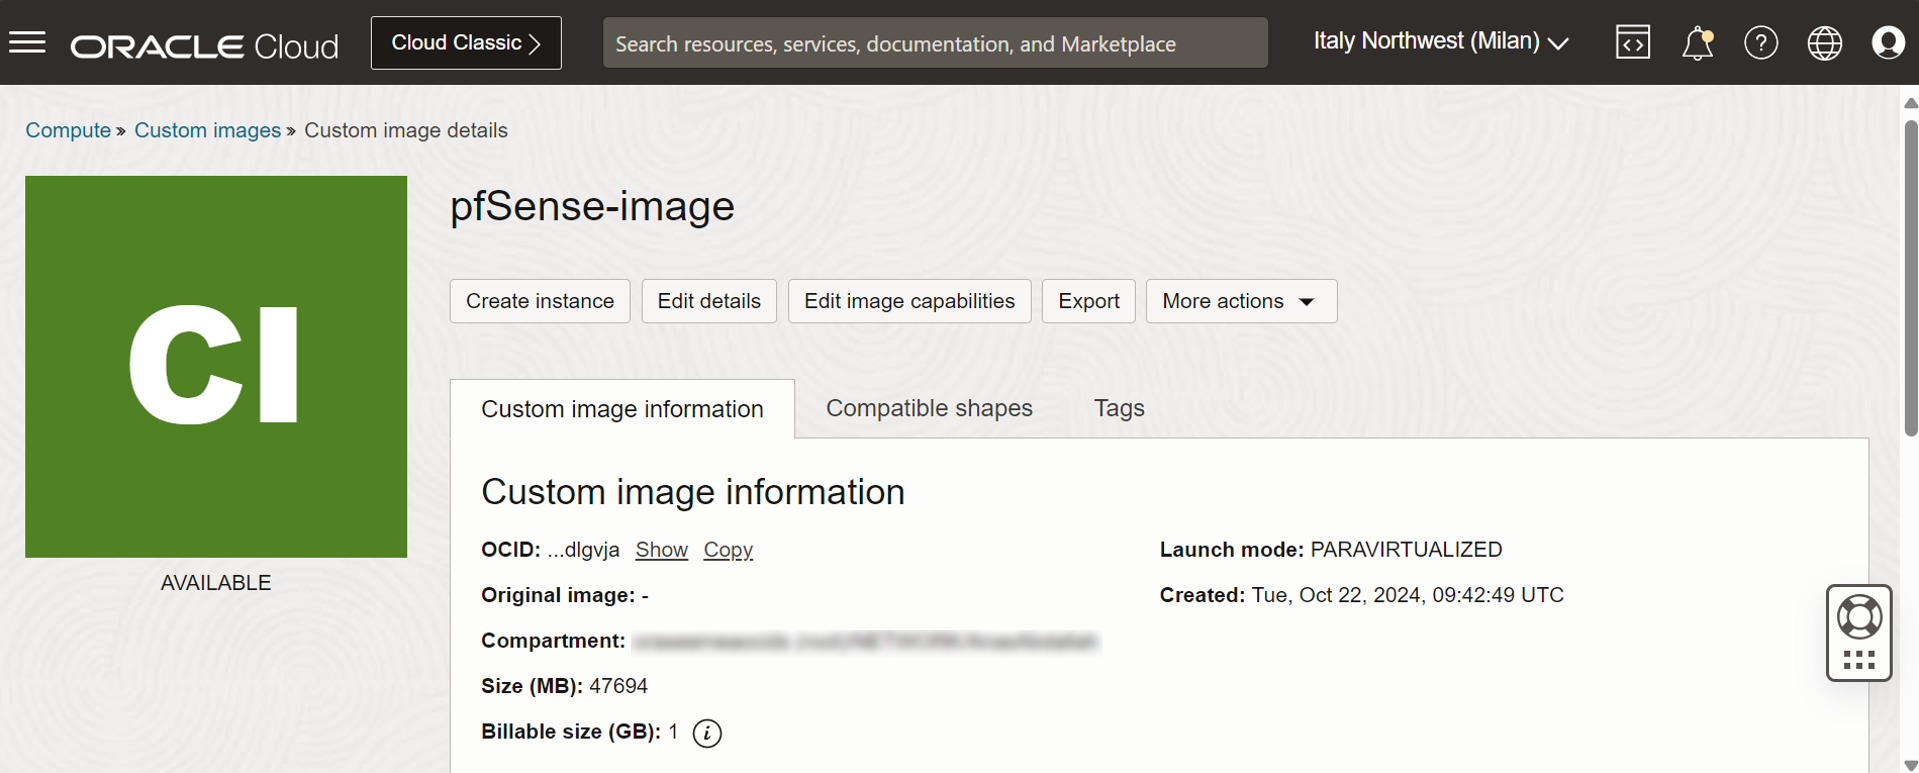Click the Create instance button

[x=540, y=301]
